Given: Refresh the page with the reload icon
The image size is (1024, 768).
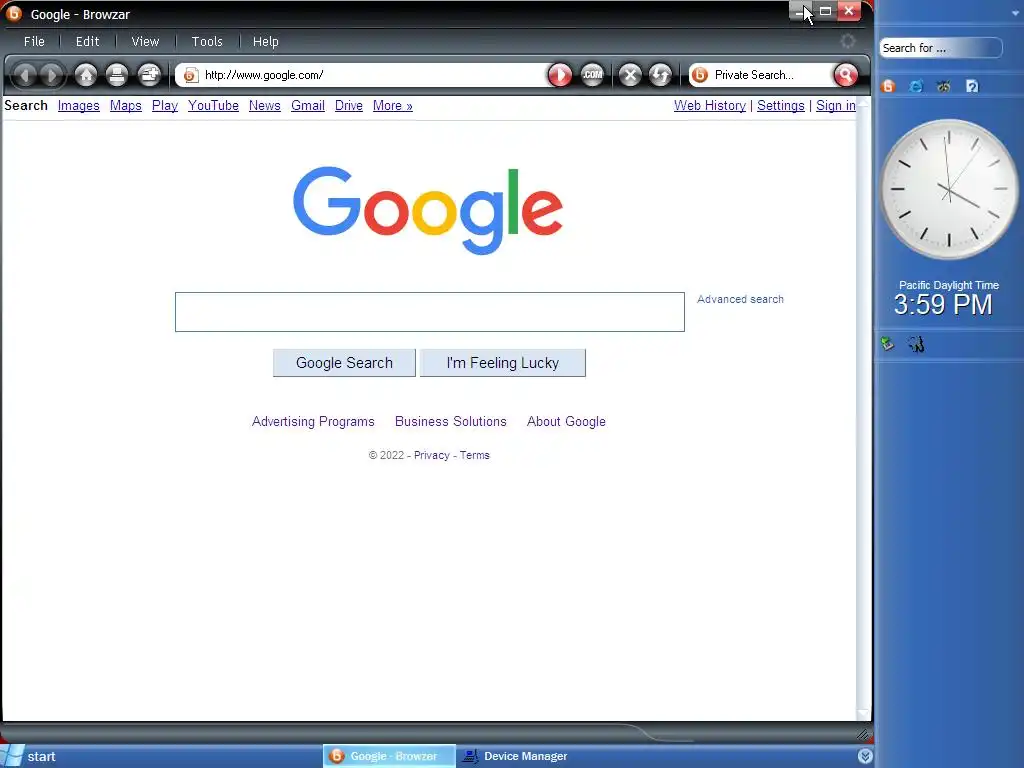Looking at the screenshot, I should [660, 75].
